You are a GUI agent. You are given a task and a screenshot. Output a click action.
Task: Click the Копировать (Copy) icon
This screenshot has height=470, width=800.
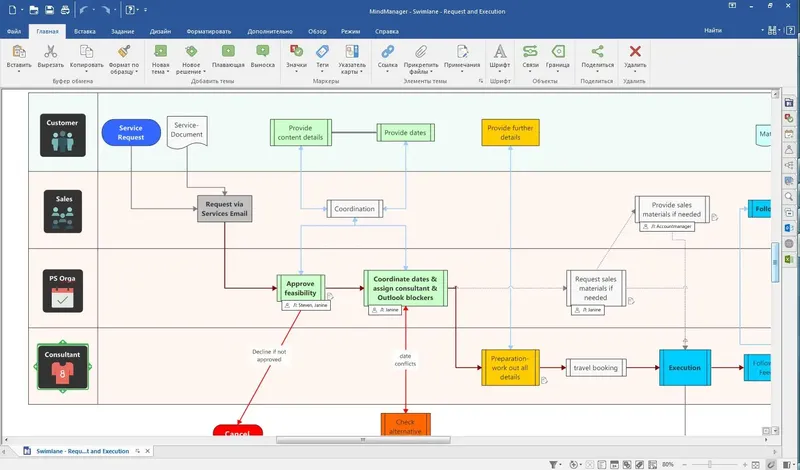[86, 52]
